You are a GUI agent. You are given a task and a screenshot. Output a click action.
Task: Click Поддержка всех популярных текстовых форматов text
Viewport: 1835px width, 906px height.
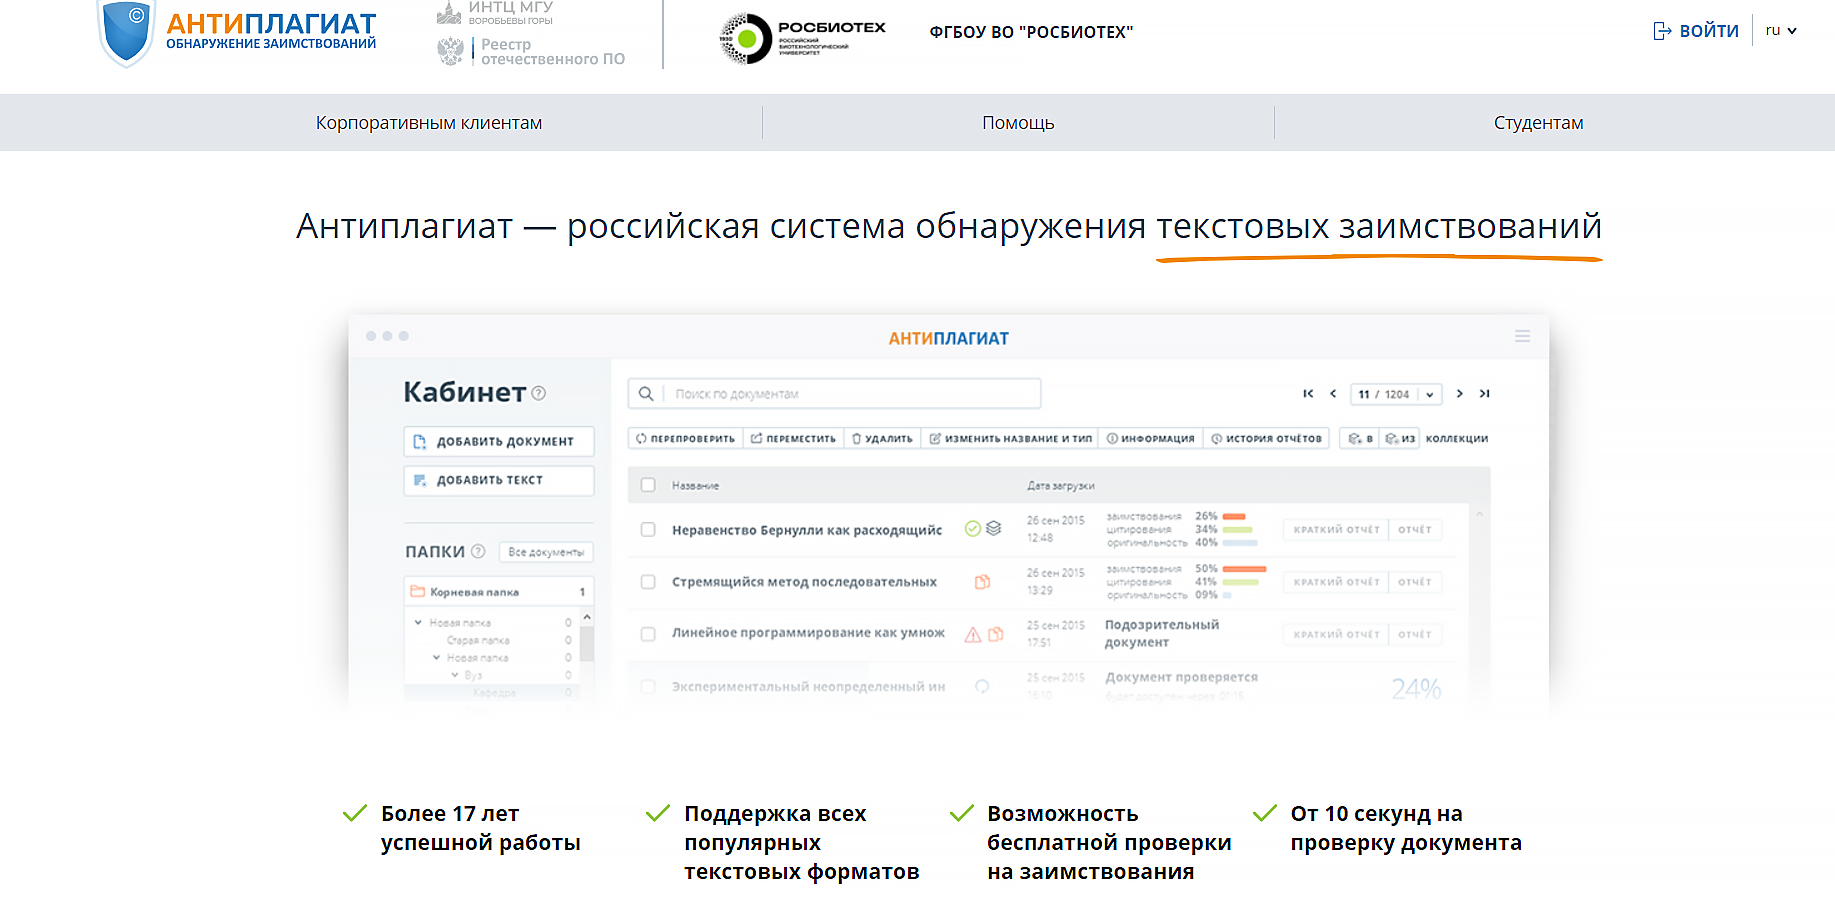pos(802,843)
